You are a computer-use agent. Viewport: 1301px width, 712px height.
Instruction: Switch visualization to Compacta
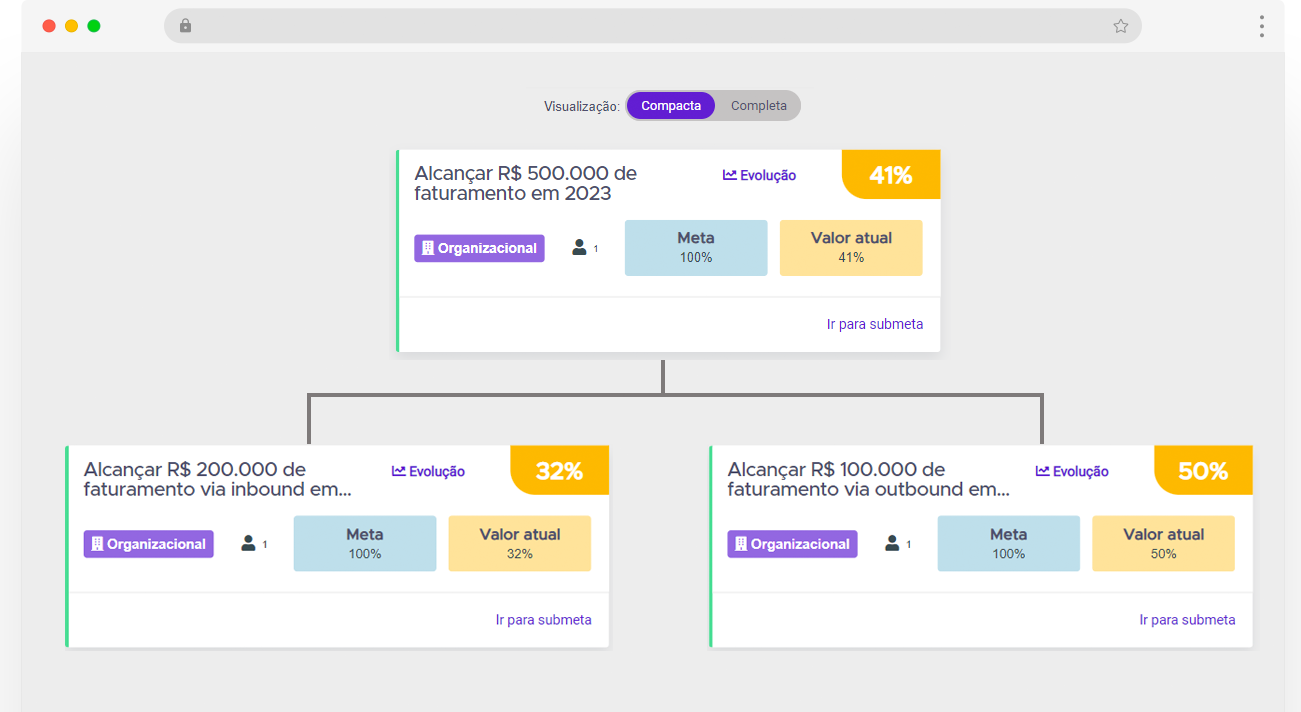[x=671, y=106]
